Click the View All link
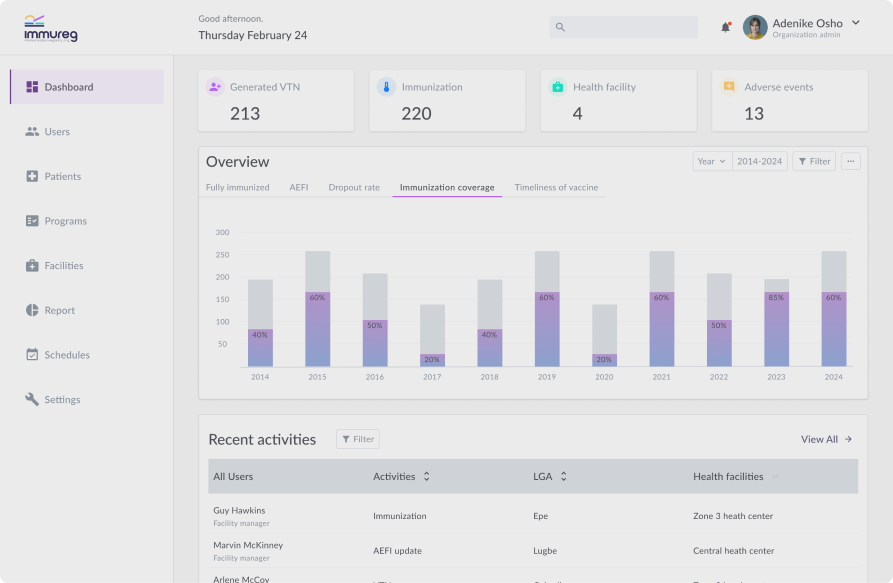 (819, 439)
